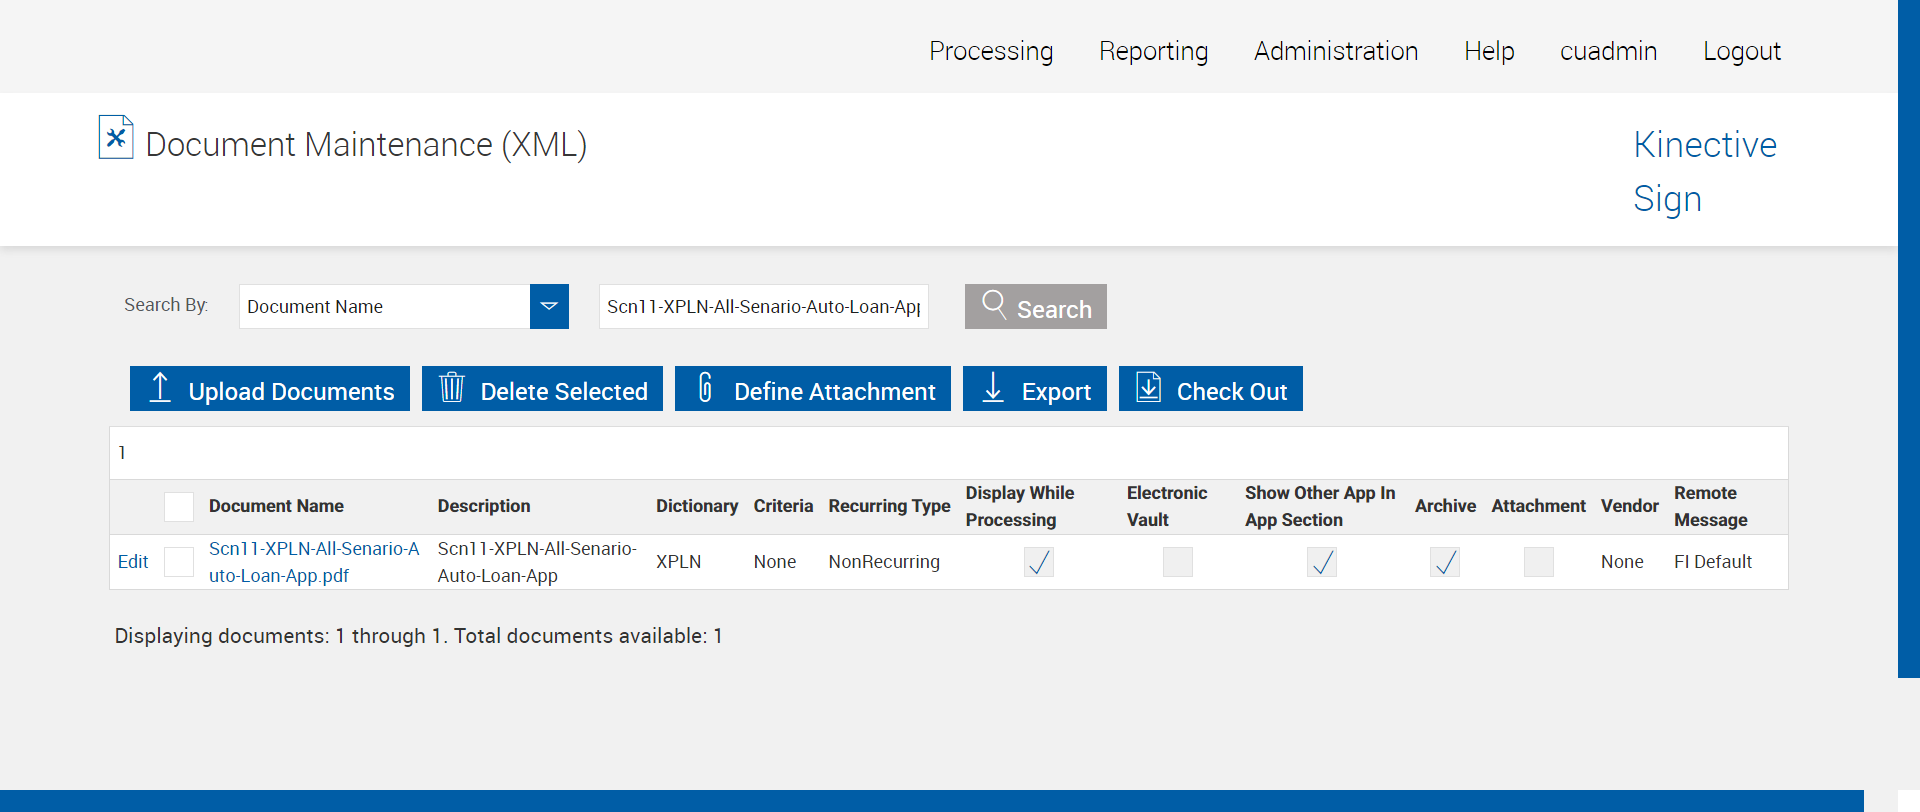Viewport: 1920px width, 812px height.
Task: Open the Processing menu
Action: click(991, 51)
